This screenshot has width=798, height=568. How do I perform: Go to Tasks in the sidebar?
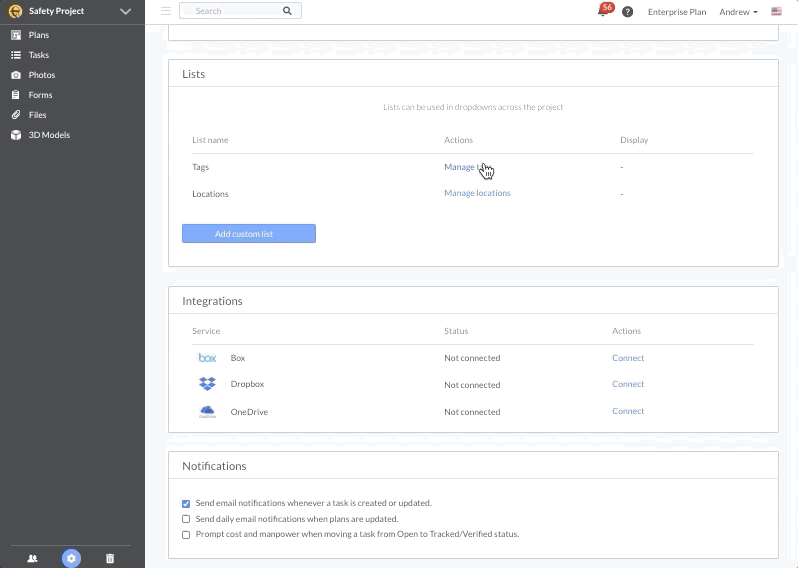39,55
